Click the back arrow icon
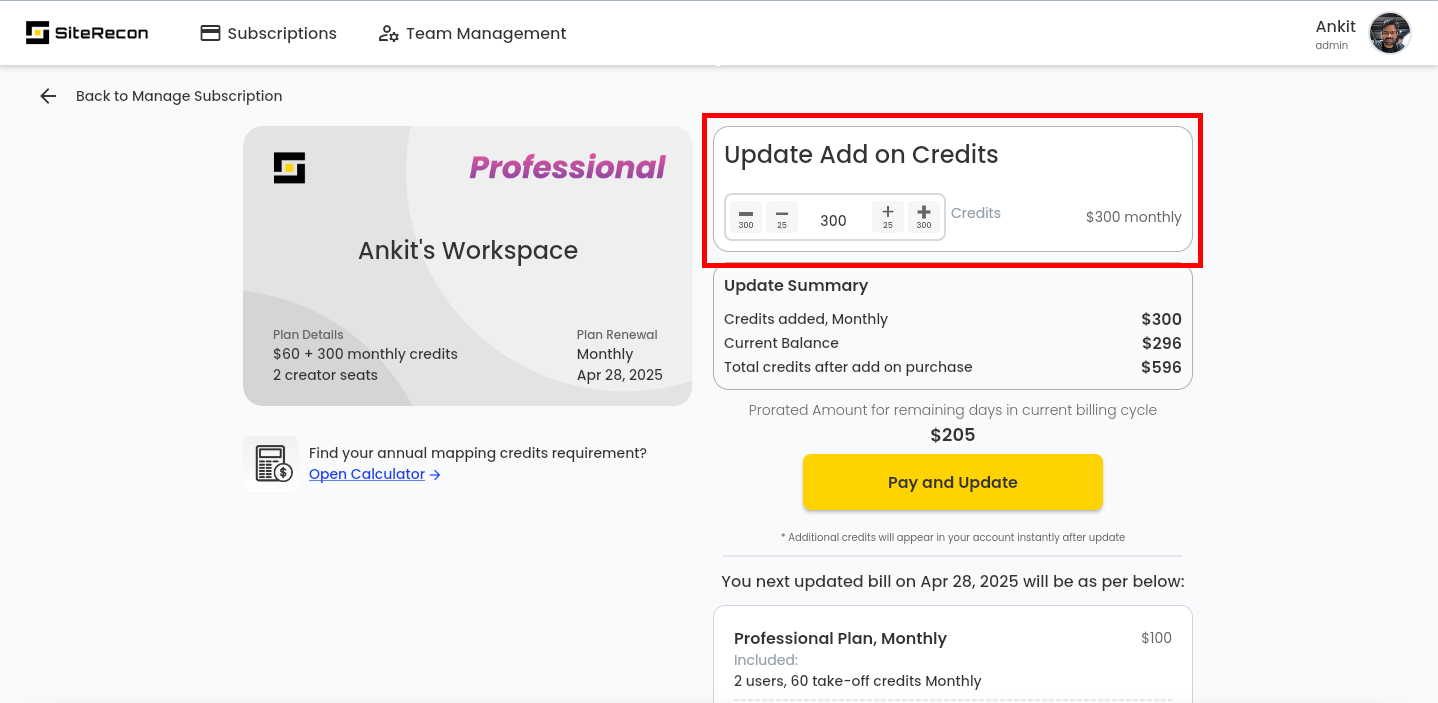Screen dimensions: 1438x703 48,96
